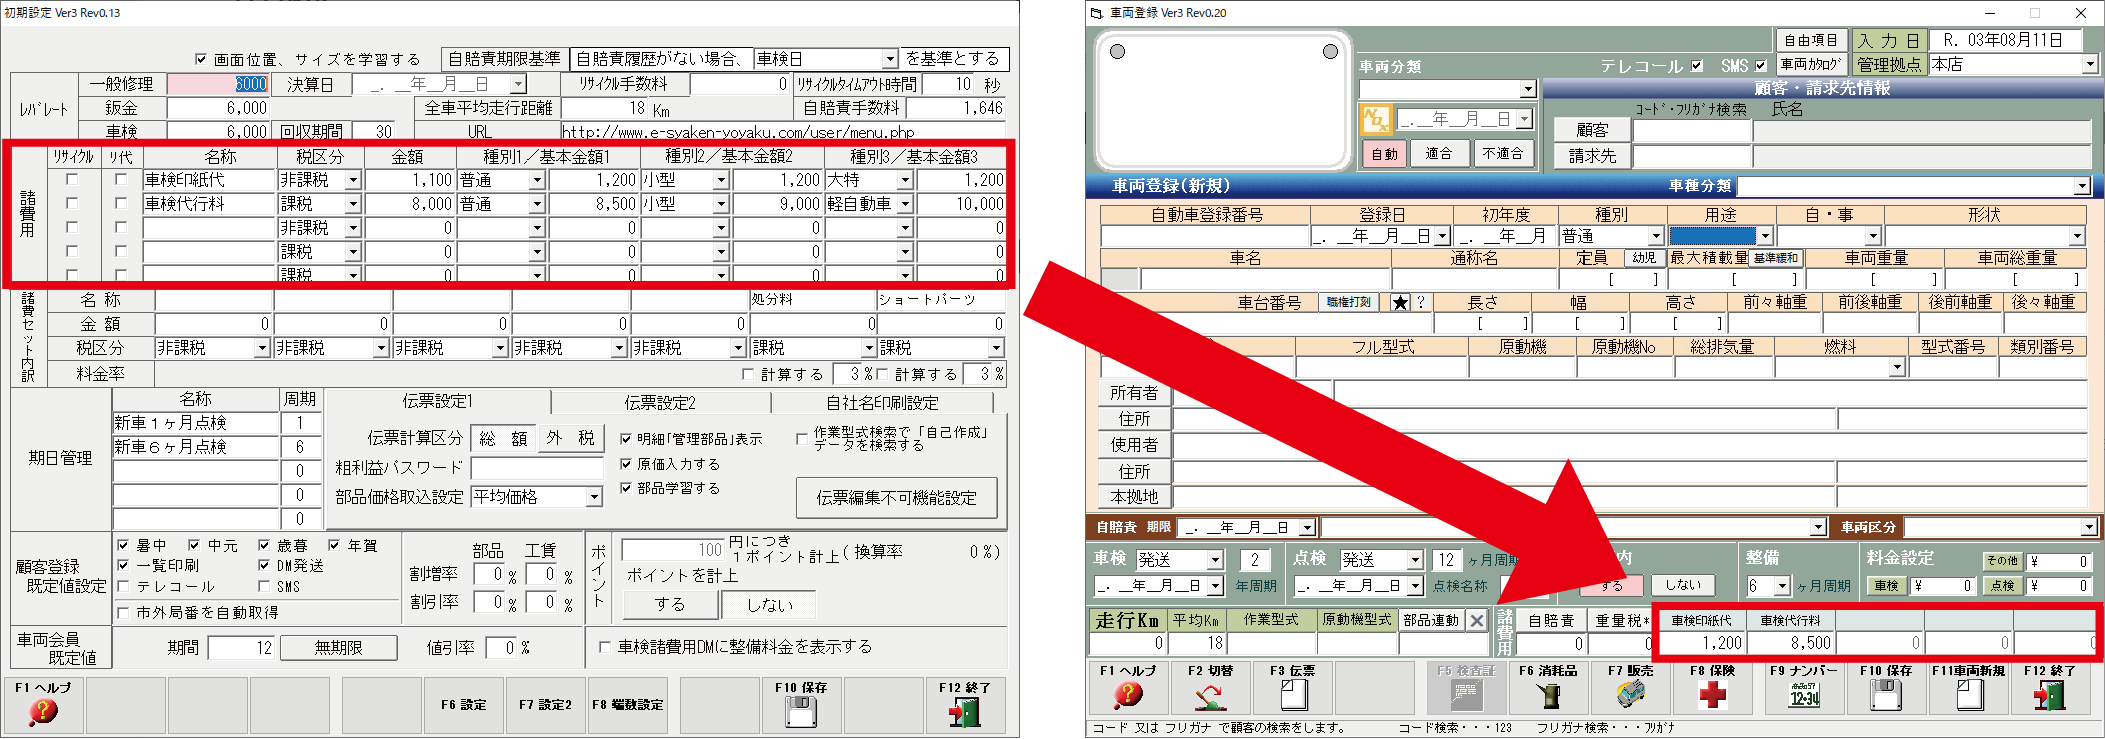The image size is (2105, 739).
Task: Toggle SMS checkbox in 車両登録 window
Action: coord(1761,66)
